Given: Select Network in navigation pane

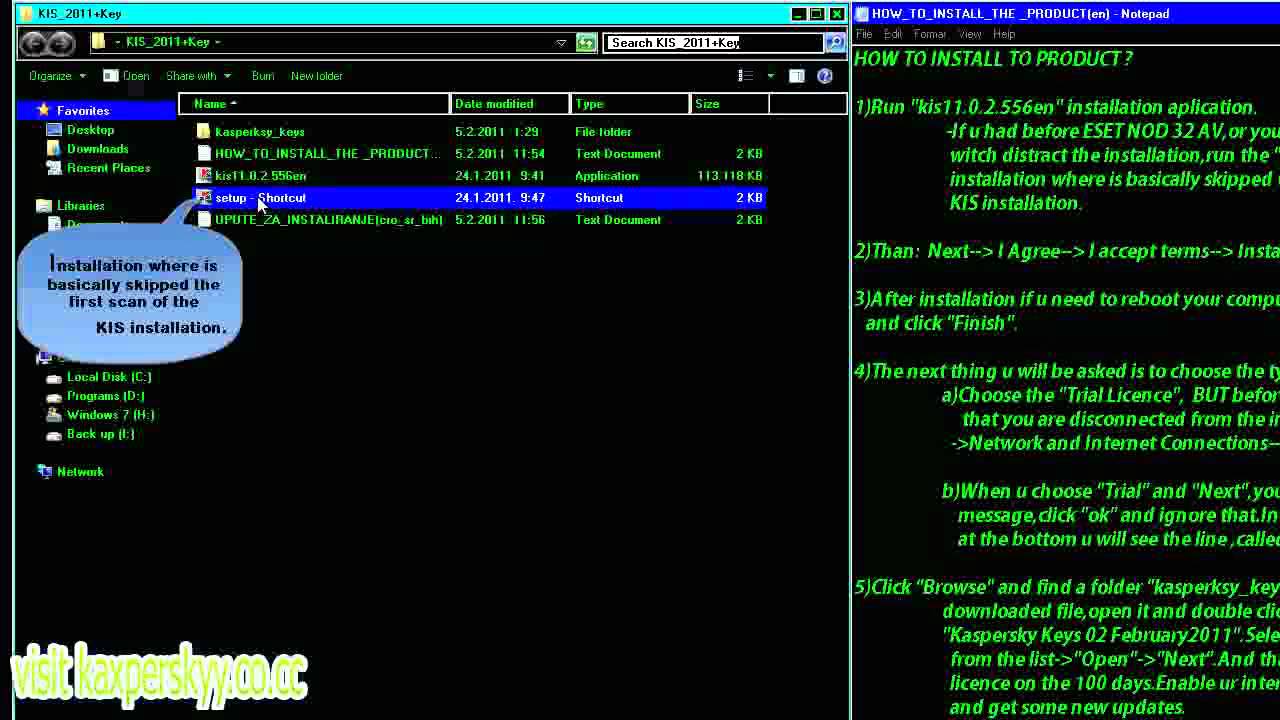Looking at the screenshot, I should [x=80, y=472].
